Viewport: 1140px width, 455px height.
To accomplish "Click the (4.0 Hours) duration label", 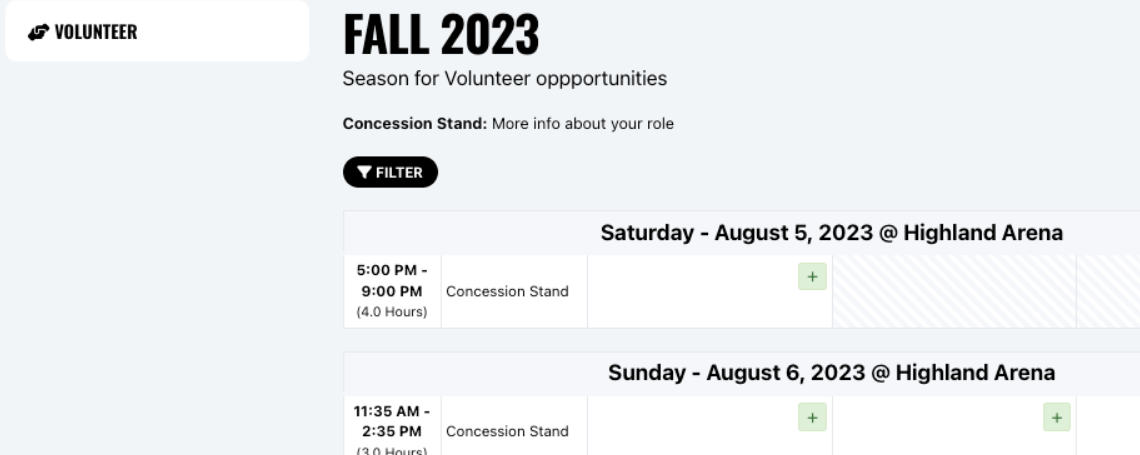I will 392,312.
